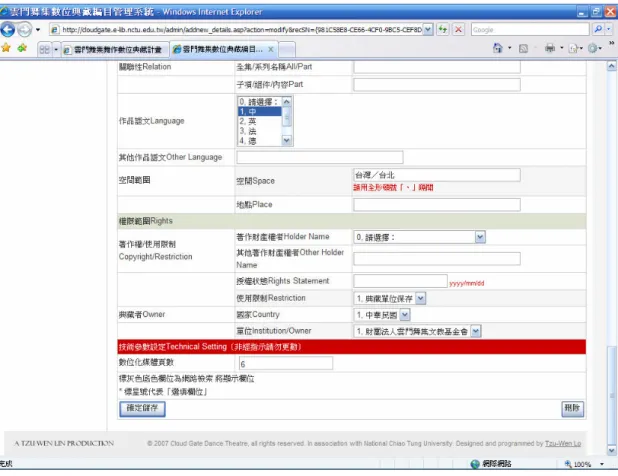The width and height of the screenshot is (618, 476).
Task: Click the 100% zoom level control
Action: (x=578, y=464)
